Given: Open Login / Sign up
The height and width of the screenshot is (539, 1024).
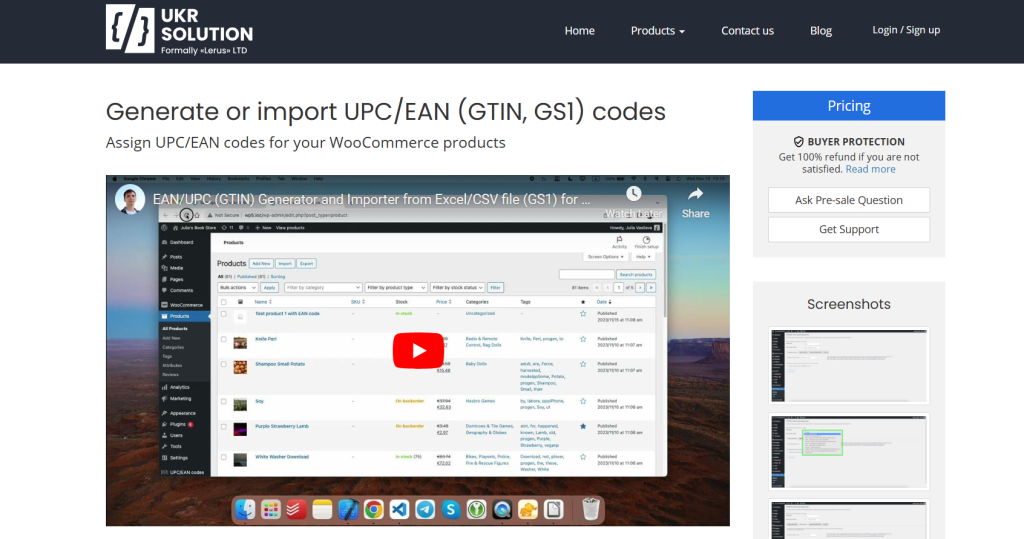Looking at the screenshot, I should click(x=906, y=30).
